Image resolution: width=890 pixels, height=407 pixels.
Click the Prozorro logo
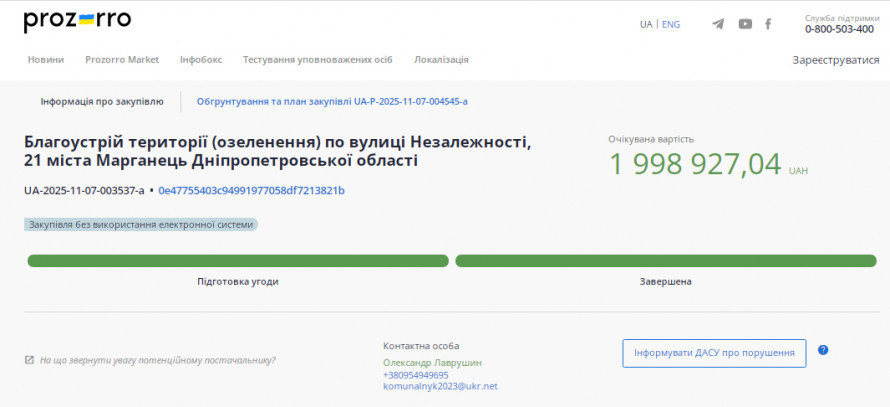[x=77, y=21]
